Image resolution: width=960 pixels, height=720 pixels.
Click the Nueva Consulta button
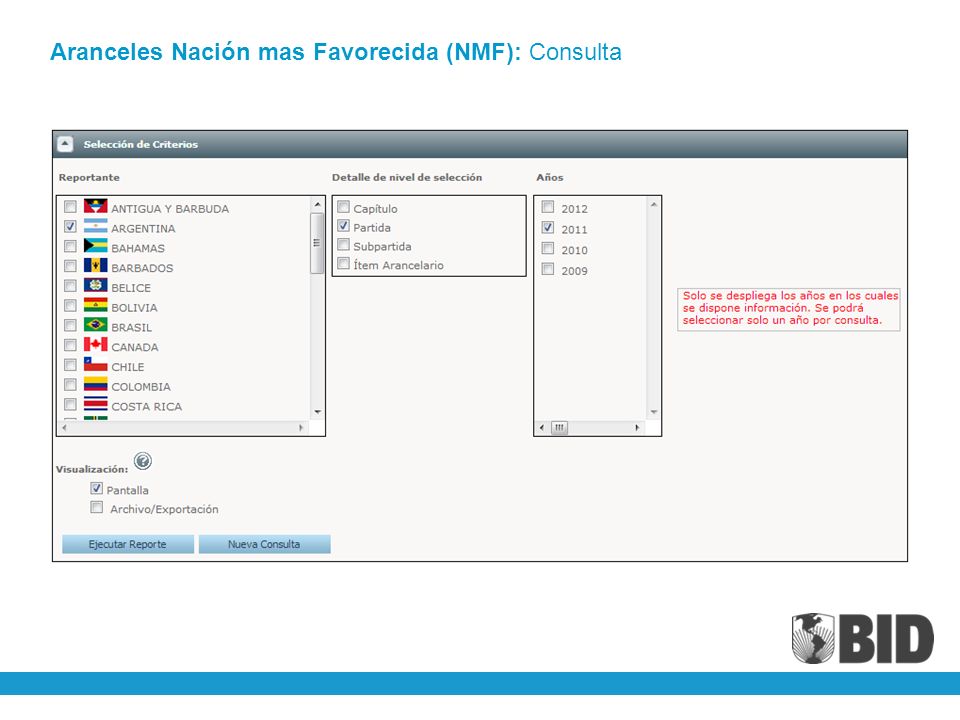tap(264, 544)
